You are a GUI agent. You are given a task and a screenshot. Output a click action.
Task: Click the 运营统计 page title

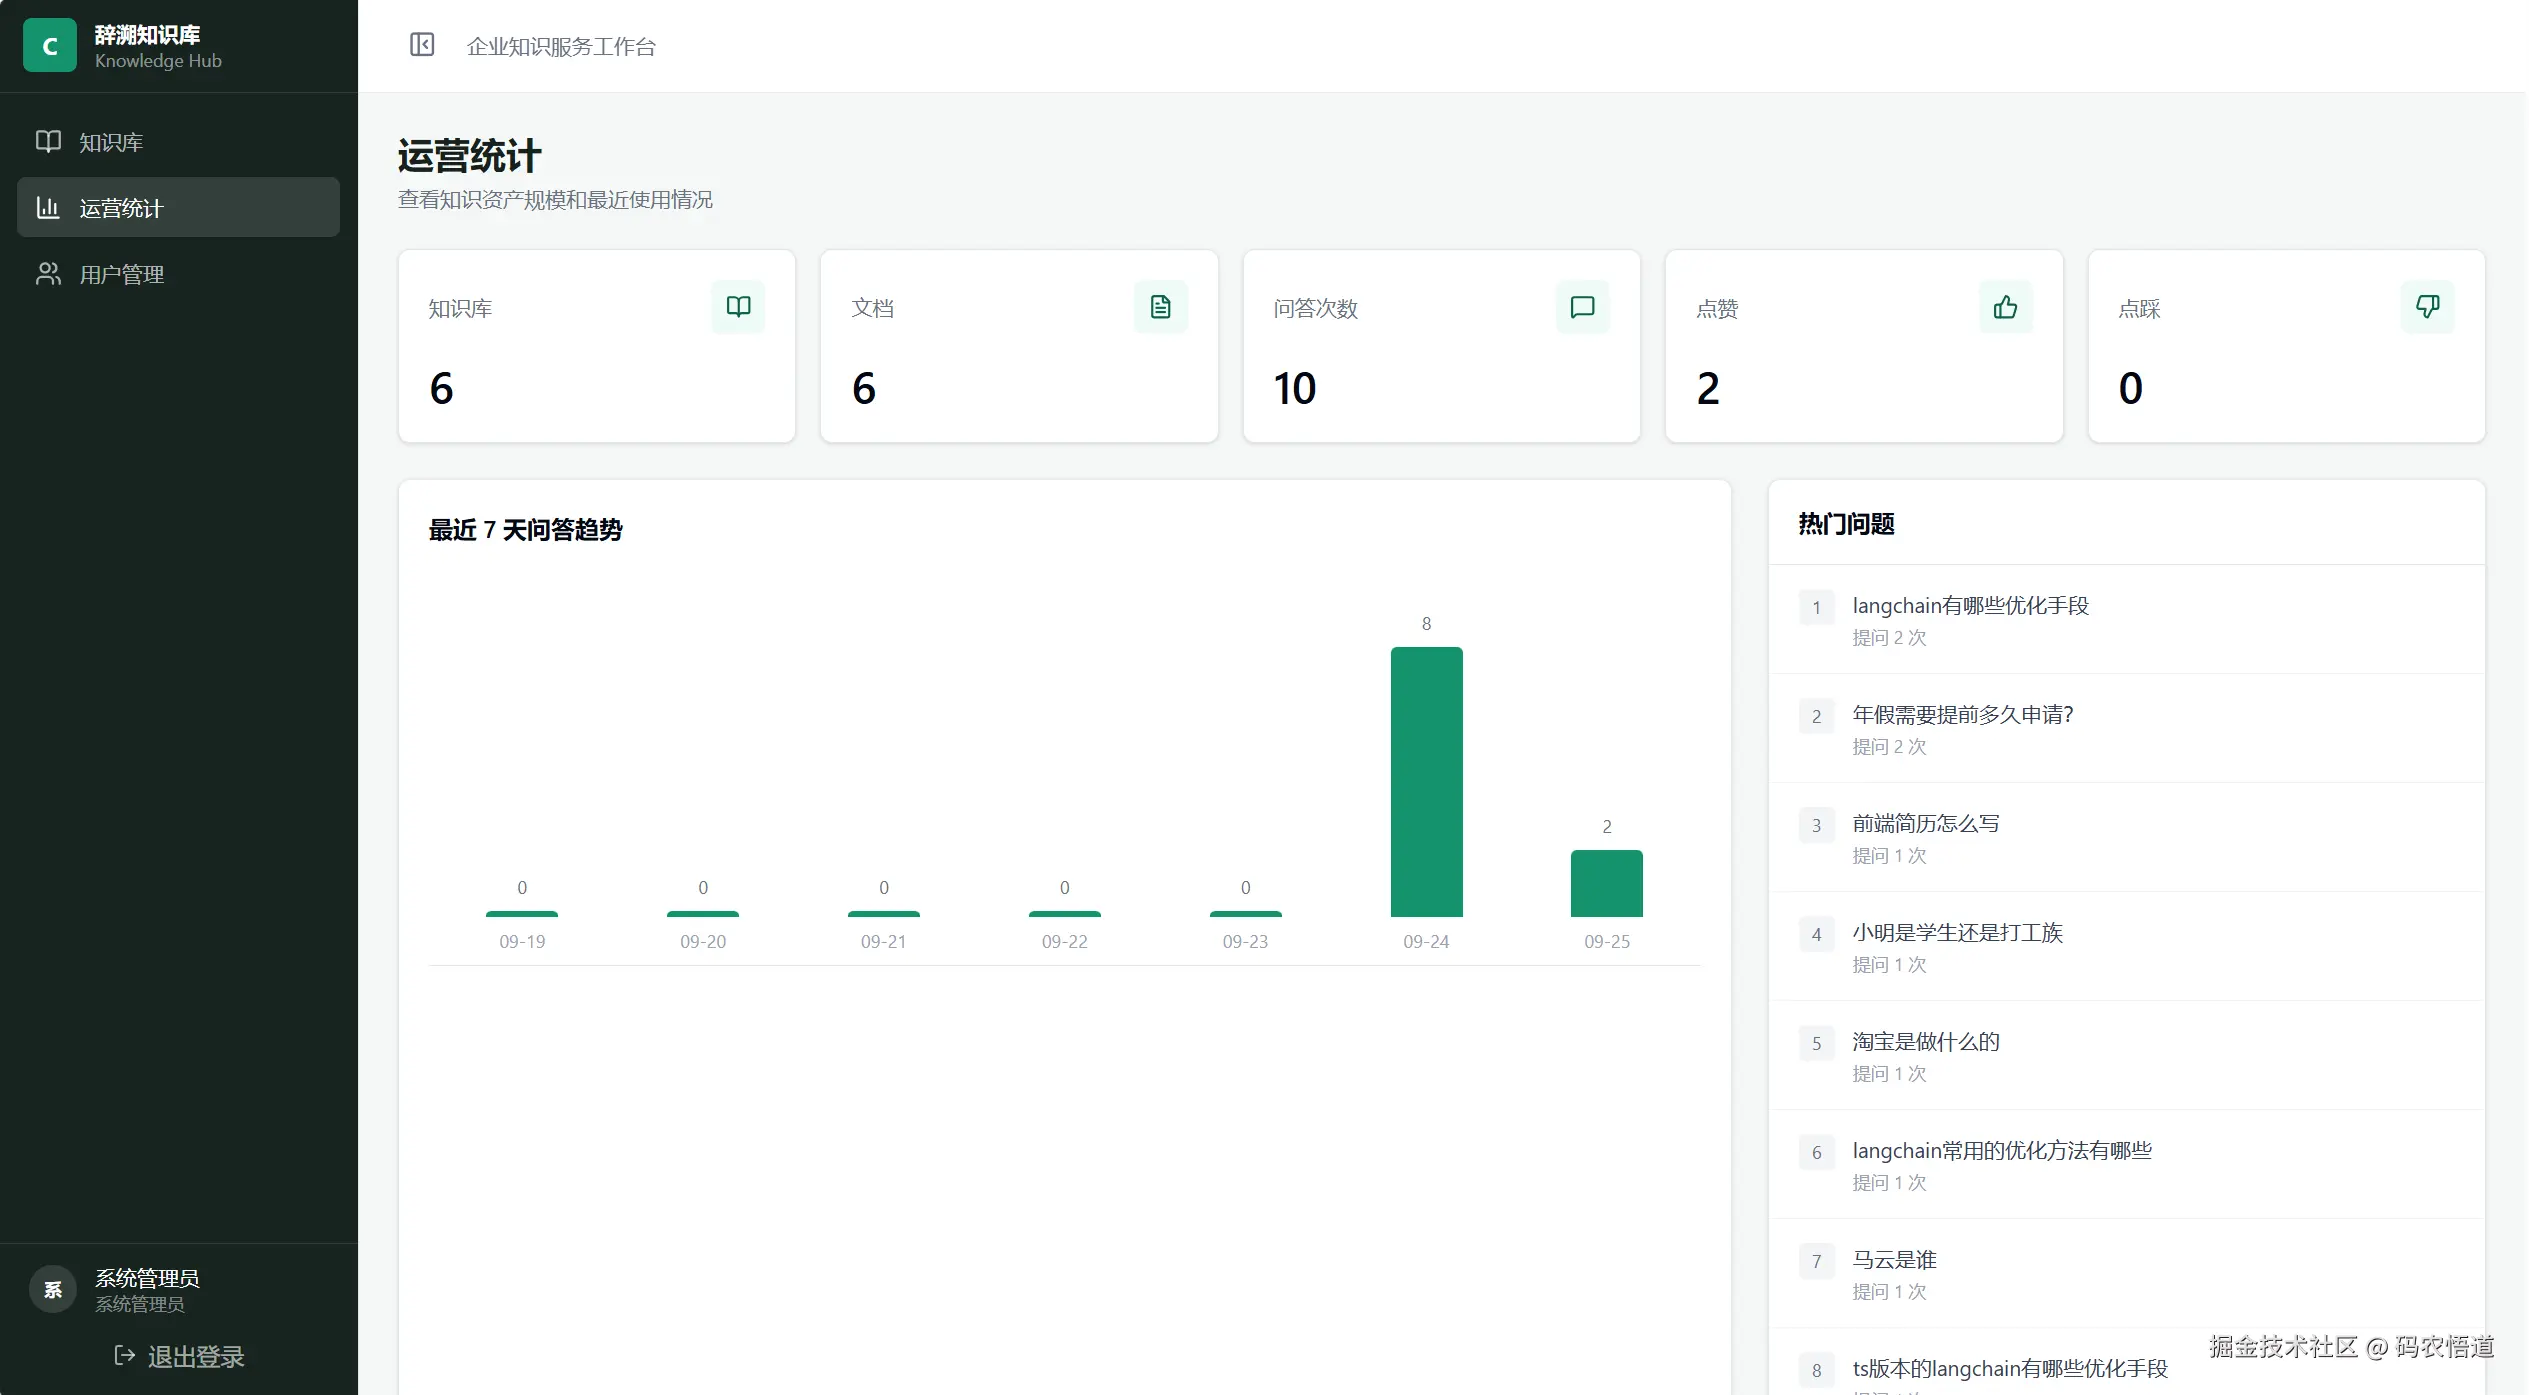469,156
